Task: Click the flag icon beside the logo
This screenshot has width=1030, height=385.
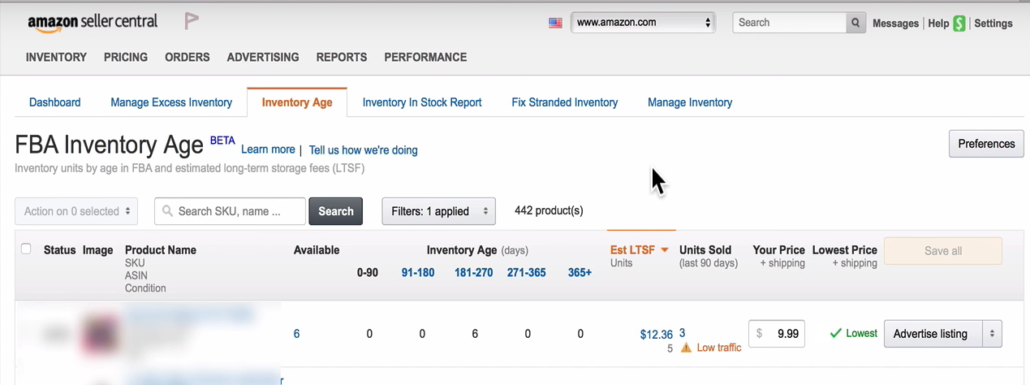Action: (191, 22)
